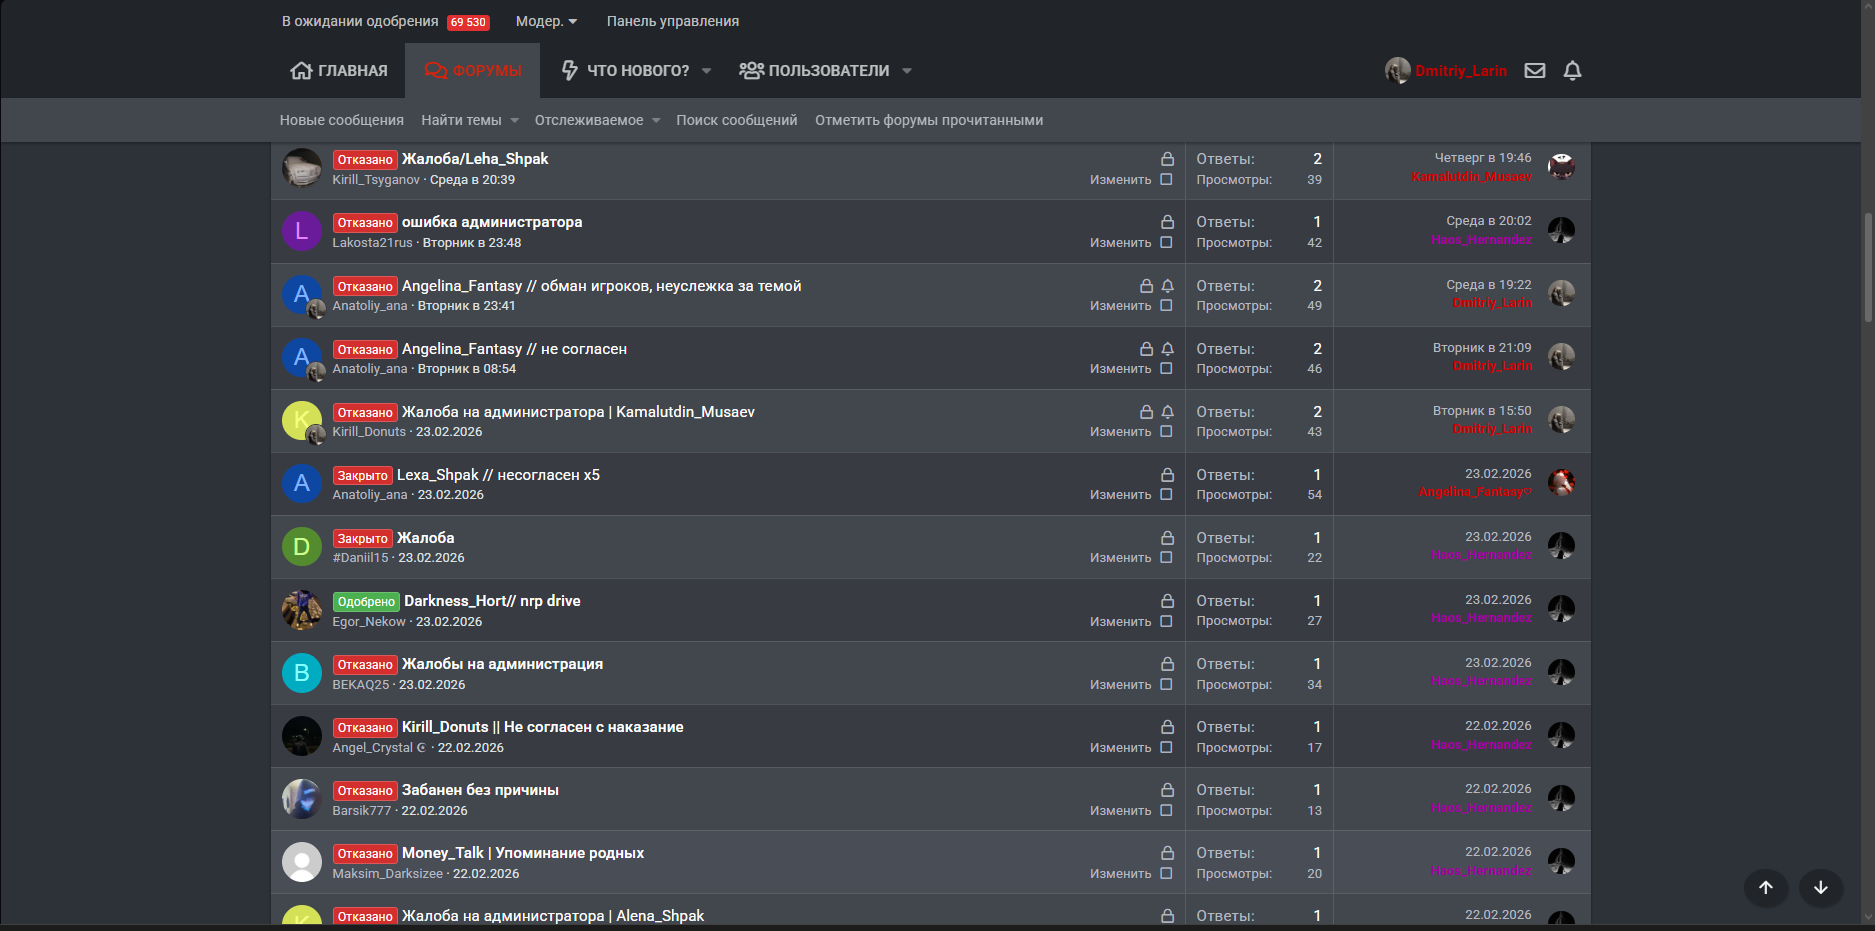Tick the checkbox for 'ошибка администратора' thread
The image size is (1875, 931).
[1166, 243]
